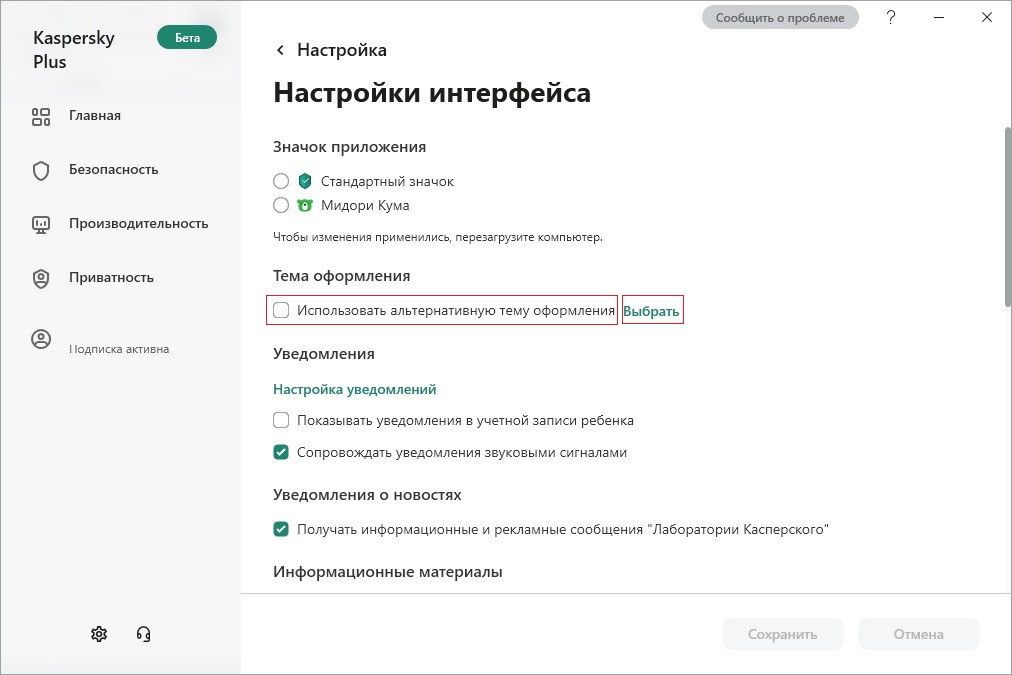
Task: Click the Отмена button
Action: tap(918, 634)
